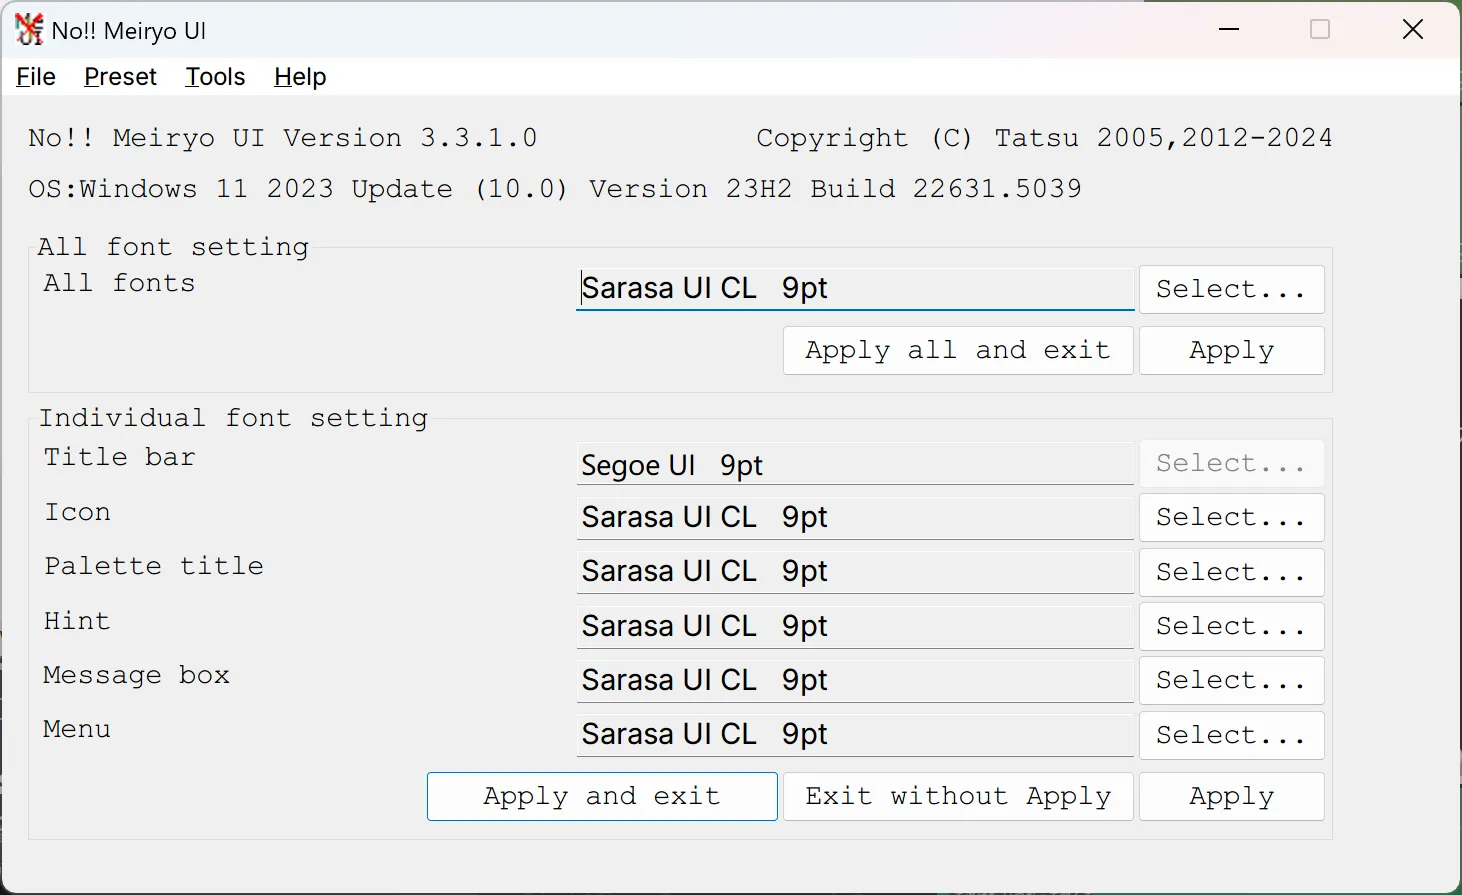1462x895 pixels.
Task: Click Apply in Individual font setting group
Action: pyautogui.click(x=1231, y=797)
